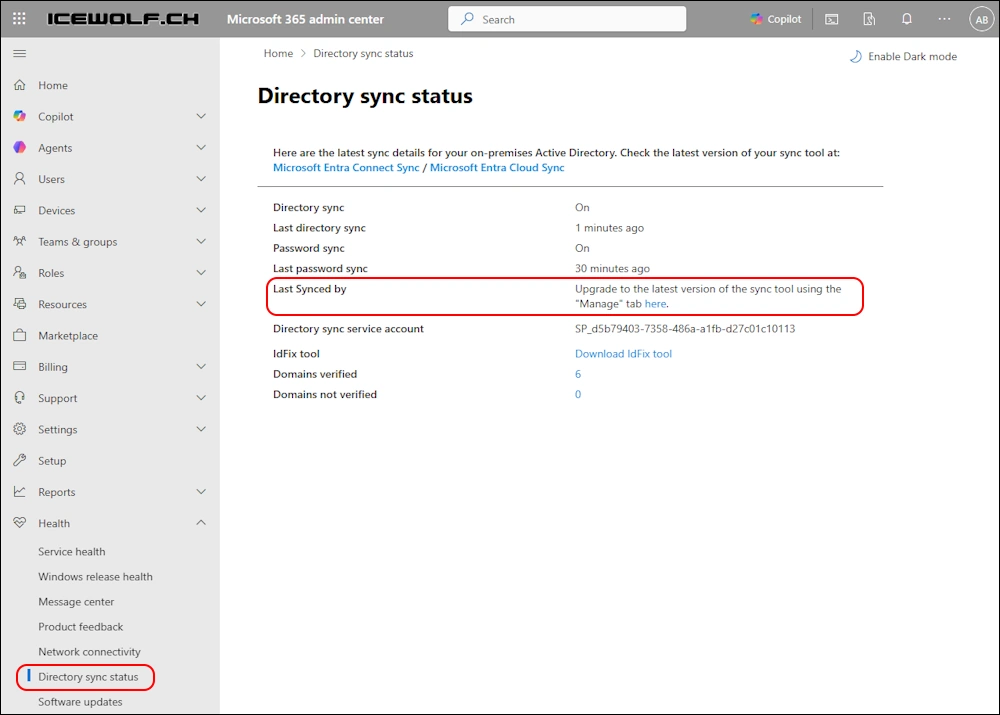This screenshot has width=1000, height=715.
Task: Go to Marketplace in the sidebar
Action: tap(68, 336)
